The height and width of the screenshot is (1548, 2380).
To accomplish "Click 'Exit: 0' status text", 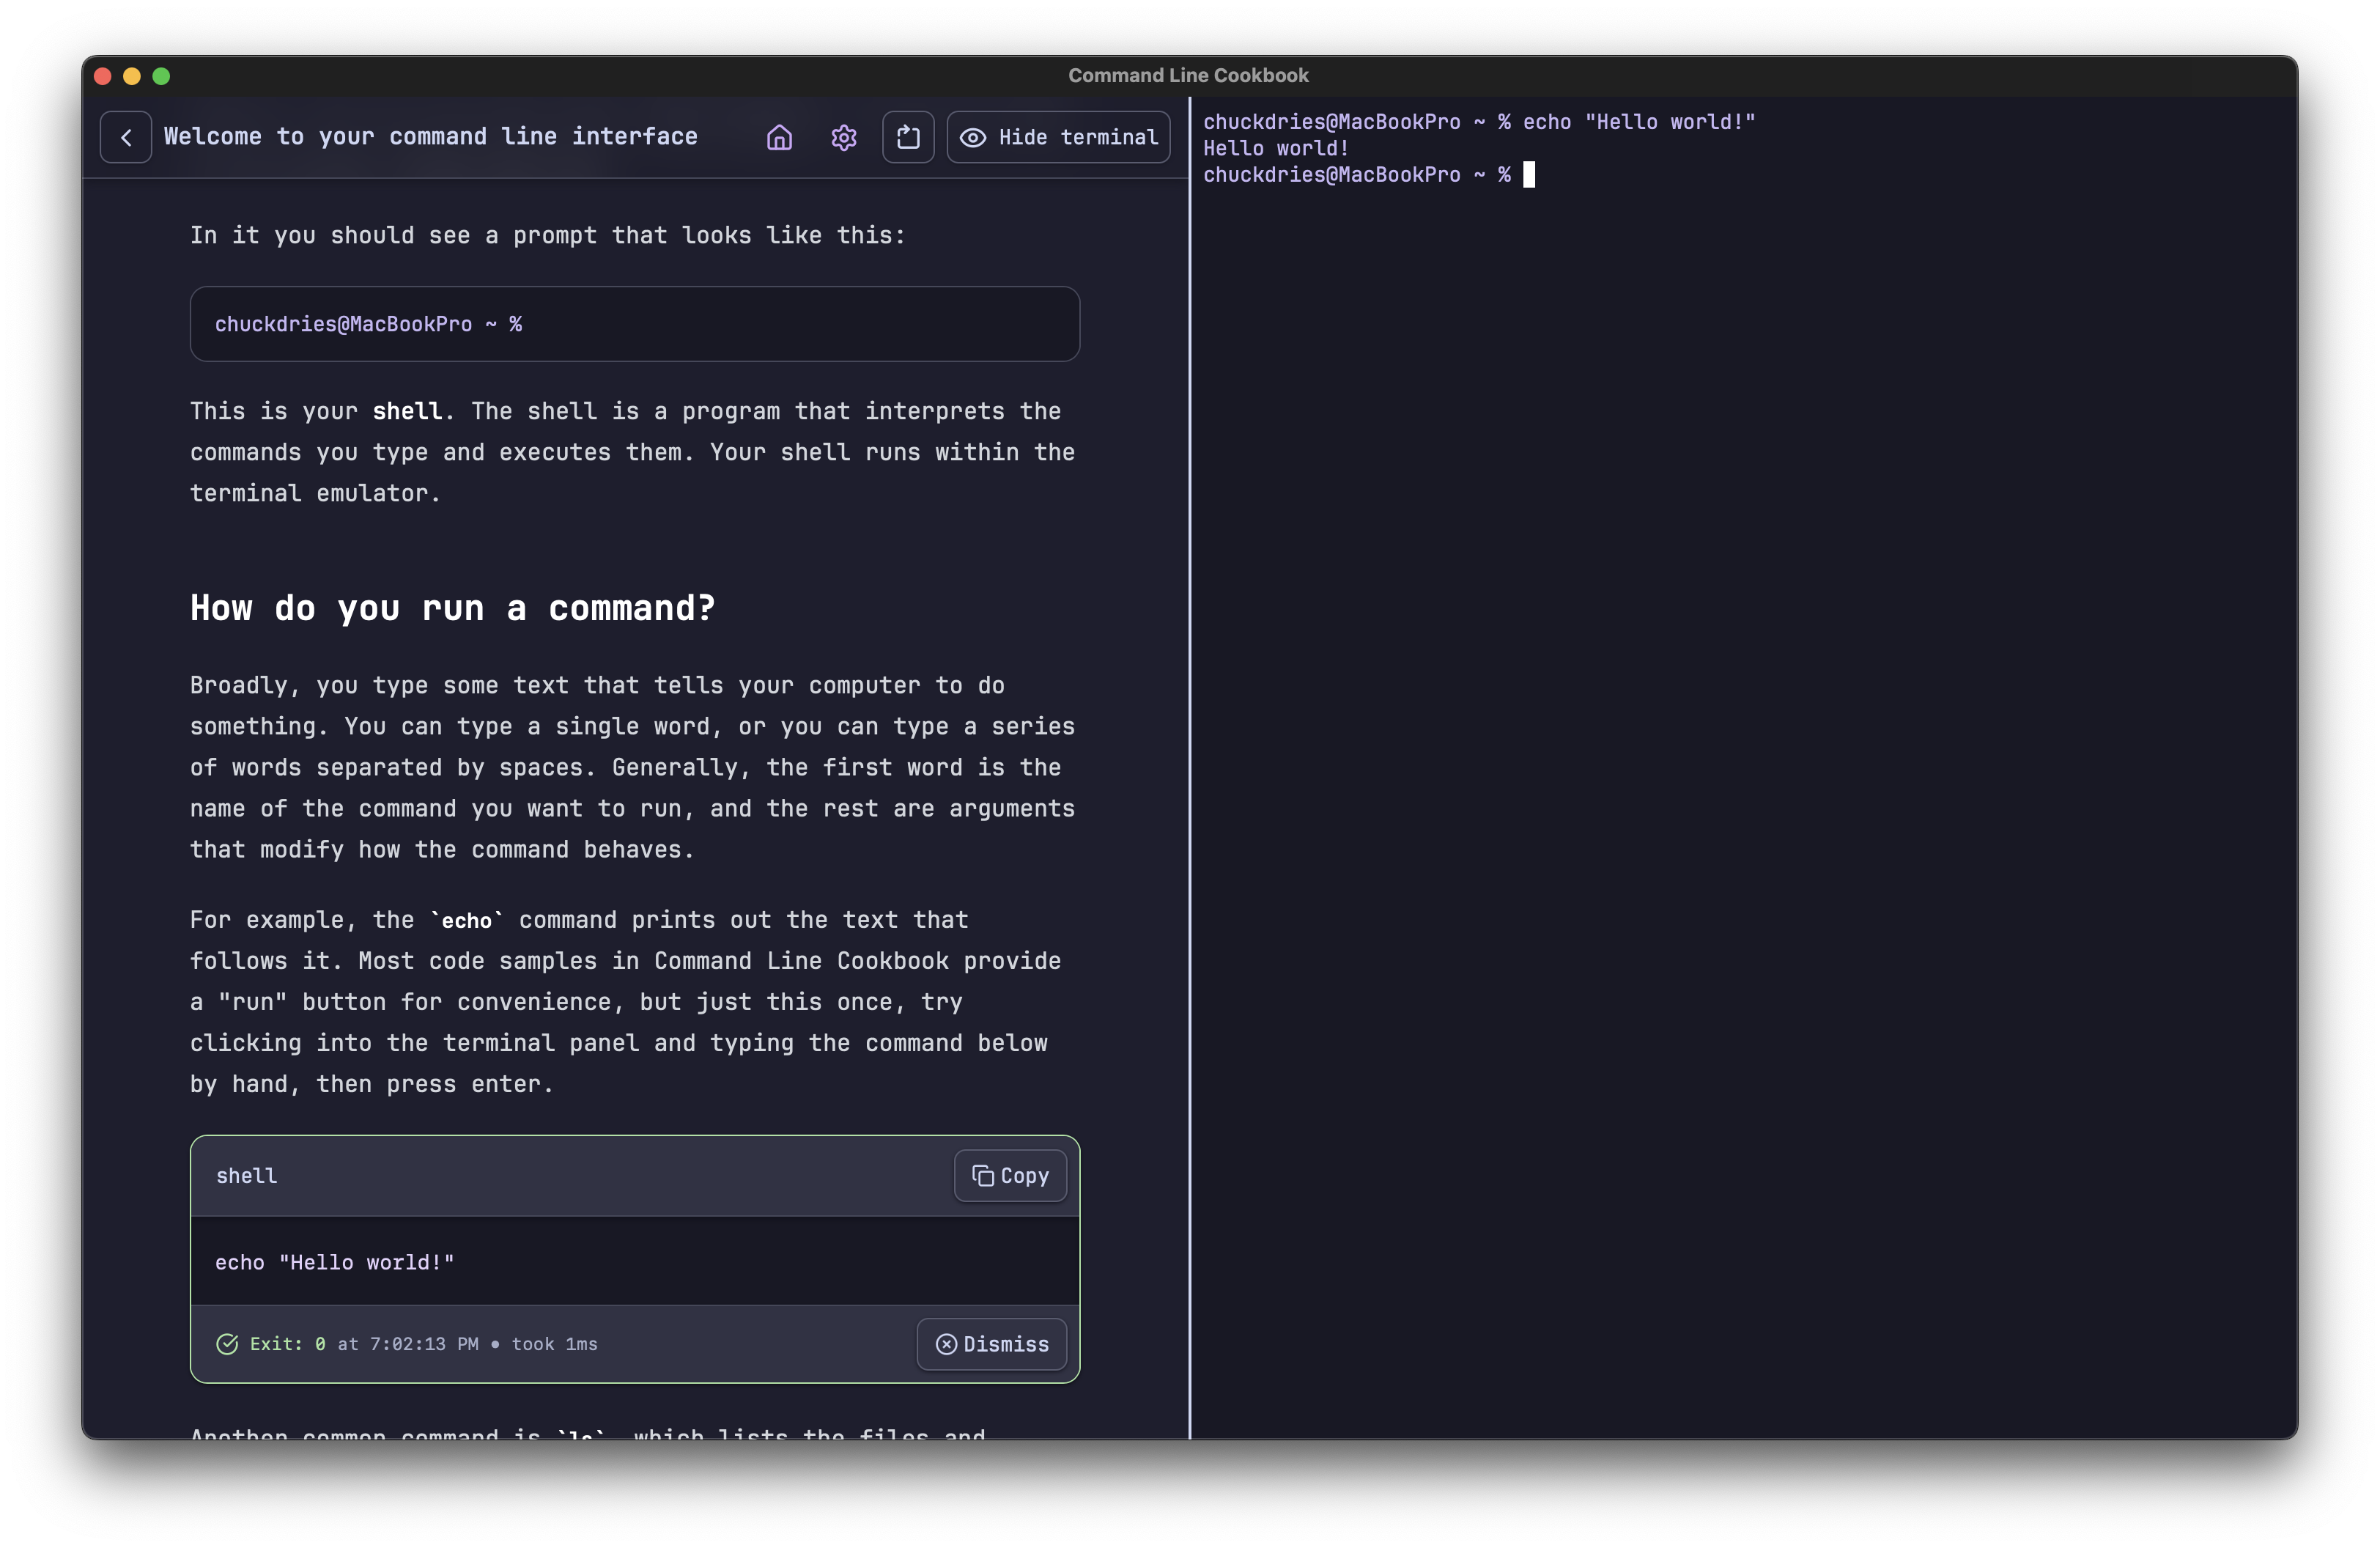I will coord(288,1344).
